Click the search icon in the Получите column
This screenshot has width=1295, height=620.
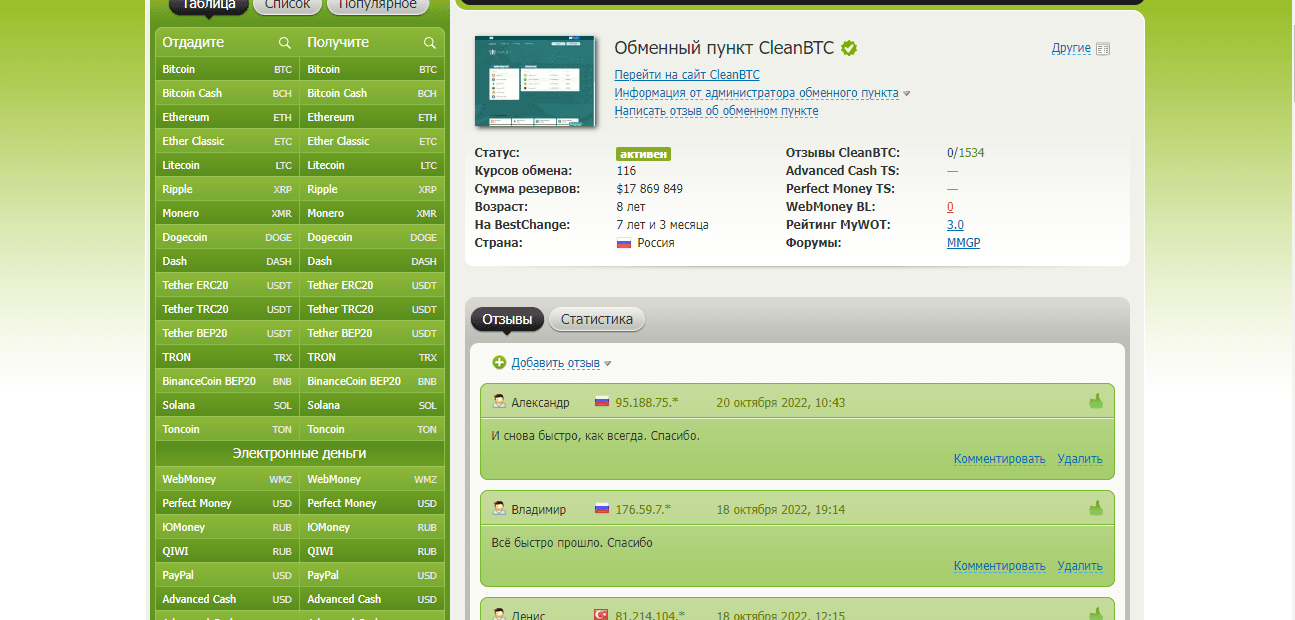(430, 43)
